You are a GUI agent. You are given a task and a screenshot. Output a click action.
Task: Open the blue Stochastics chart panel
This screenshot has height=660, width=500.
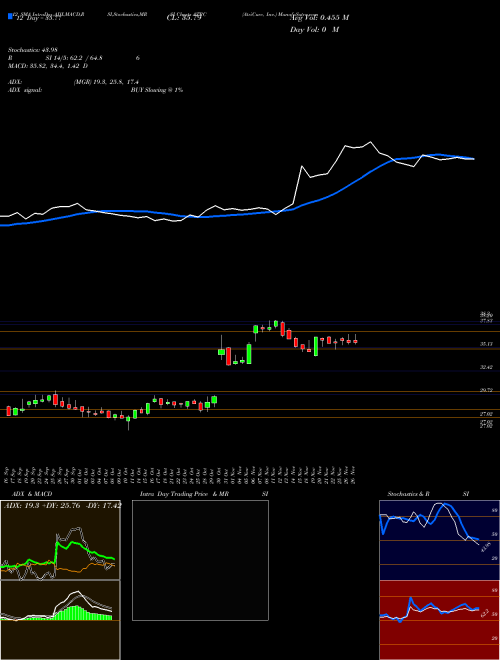tap(439, 540)
